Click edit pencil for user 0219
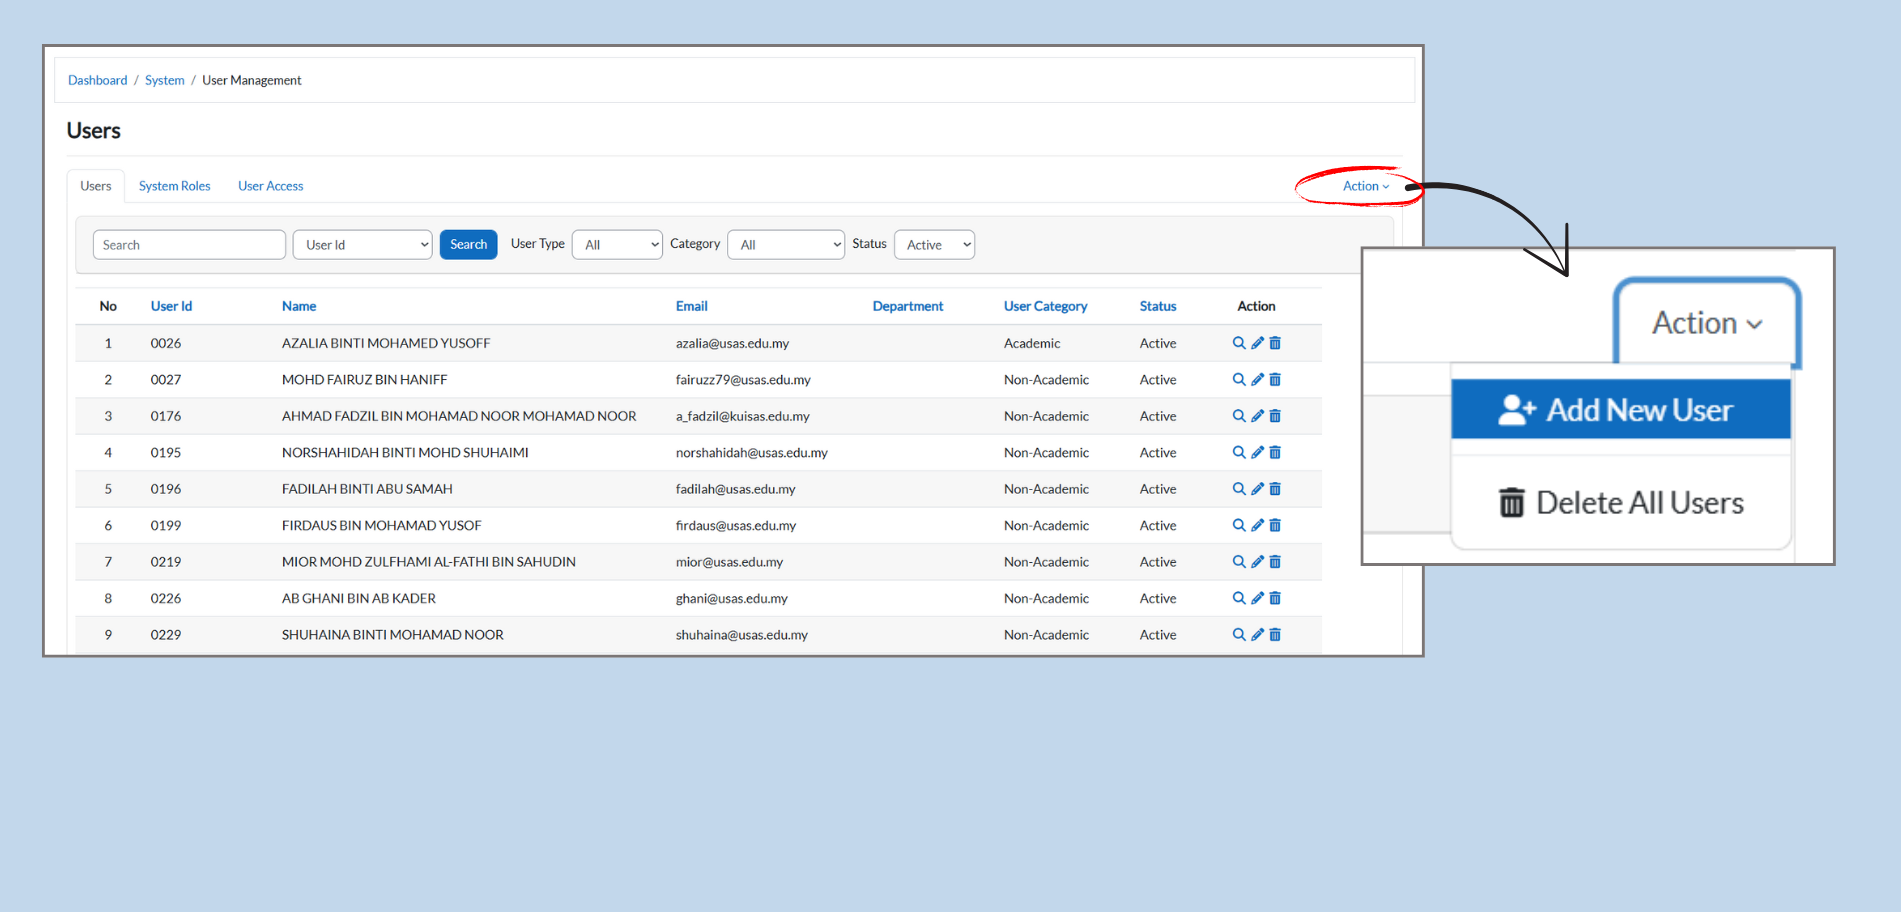1901x912 pixels. click(x=1257, y=562)
